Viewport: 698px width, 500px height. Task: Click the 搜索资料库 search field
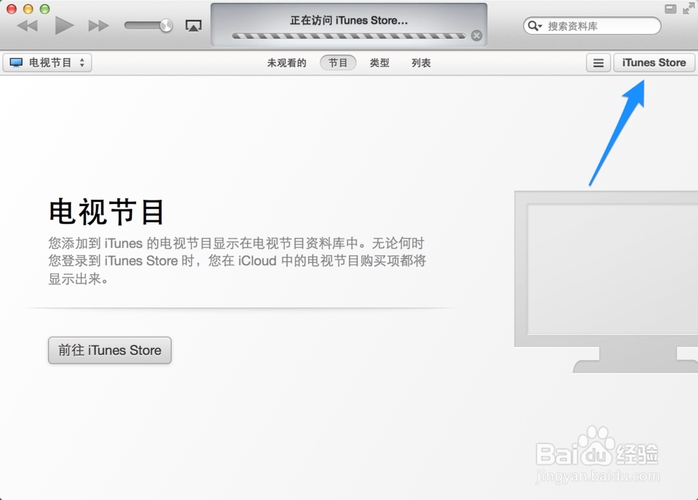pos(592,26)
